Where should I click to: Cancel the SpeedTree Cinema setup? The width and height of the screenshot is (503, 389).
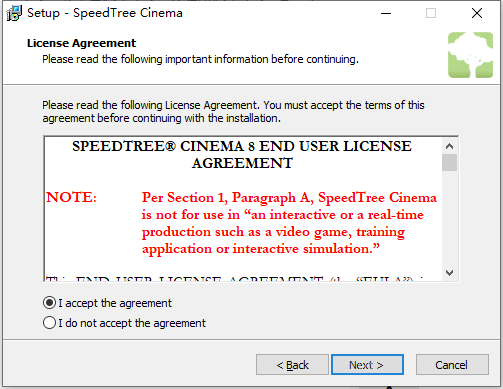(x=452, y=365)
